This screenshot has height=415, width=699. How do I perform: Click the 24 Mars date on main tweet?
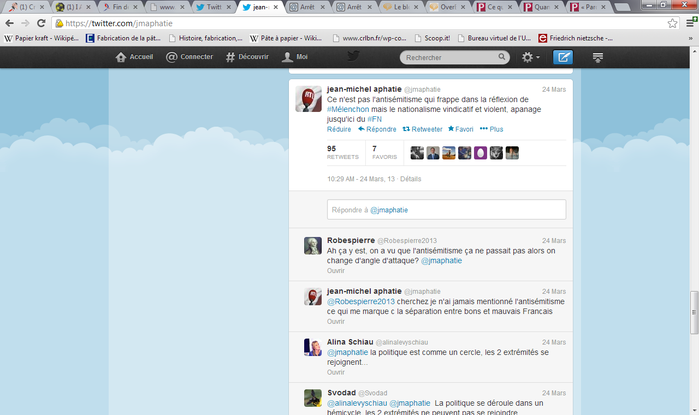click(554, 89)
